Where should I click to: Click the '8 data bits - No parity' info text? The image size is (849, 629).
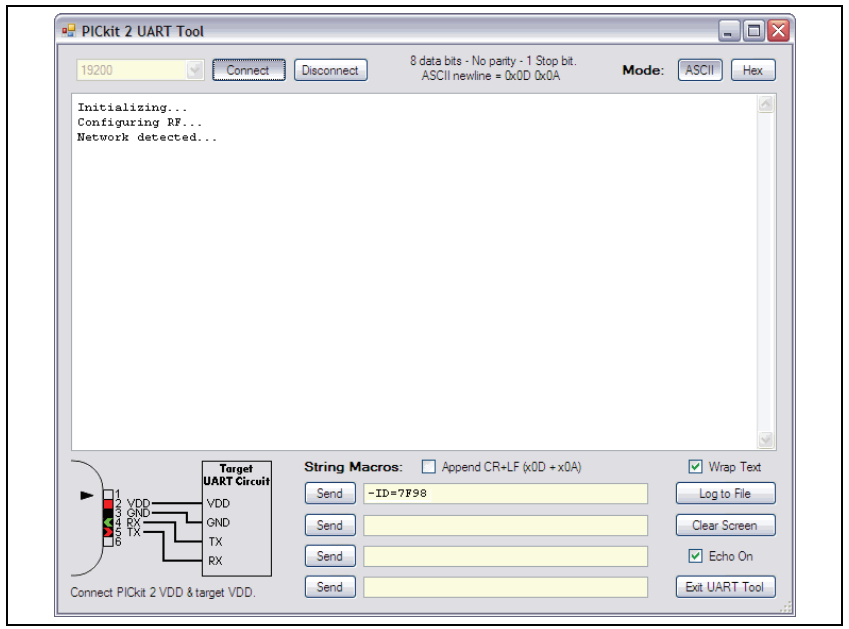[x=493, y=61]
